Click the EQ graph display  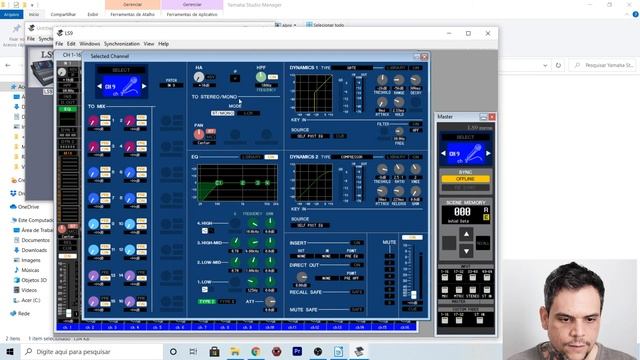pyautogui.click(x=238, y=182)
